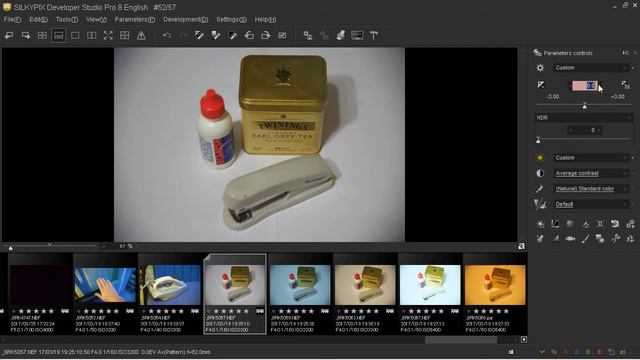
Task: Toggle the reservation mark checkbox icon
Action: point(282,36)
